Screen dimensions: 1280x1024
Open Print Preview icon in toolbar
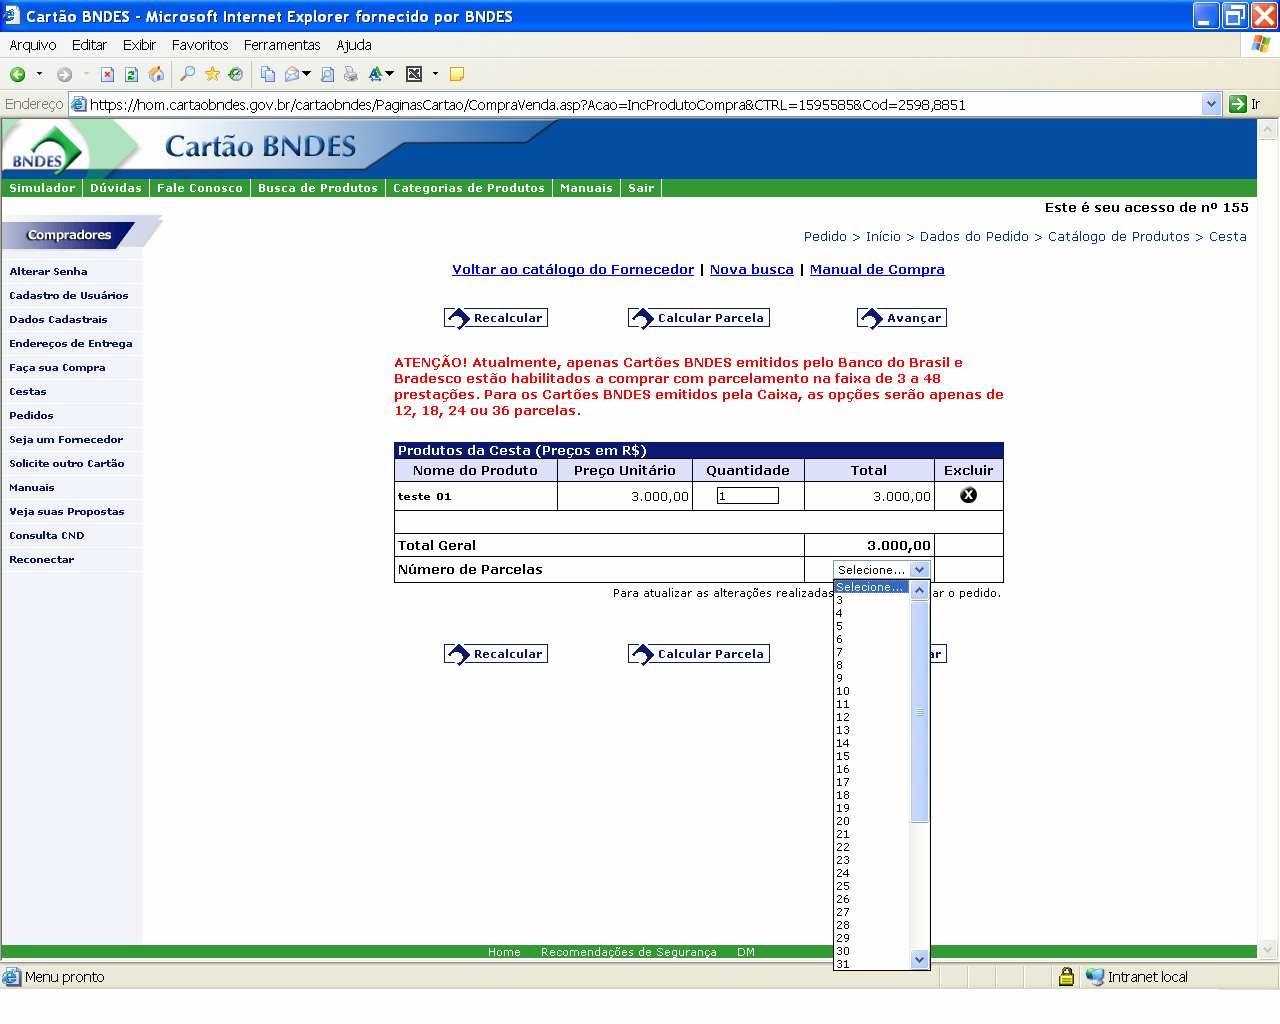click(x=327, y=74)
